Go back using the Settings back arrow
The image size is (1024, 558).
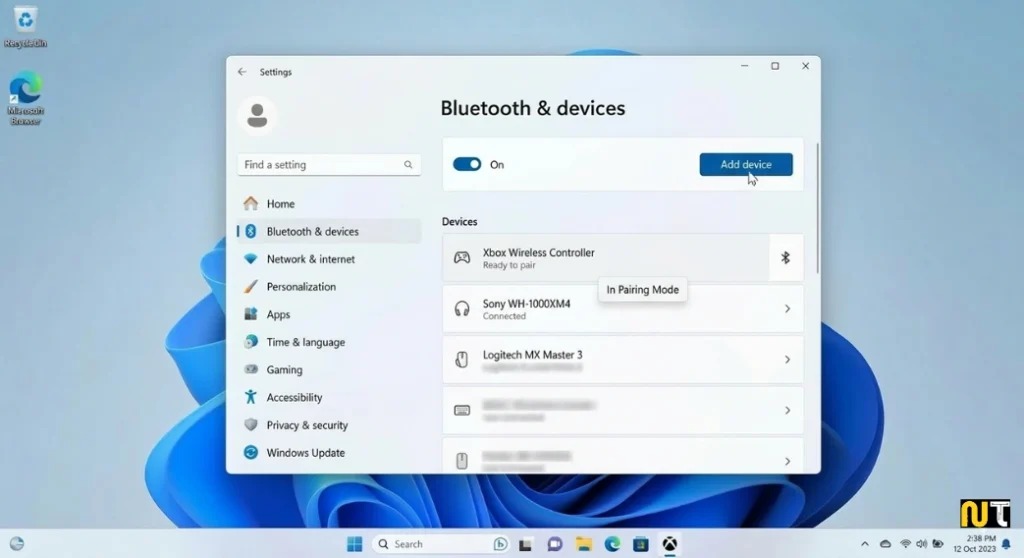(242, 72)
